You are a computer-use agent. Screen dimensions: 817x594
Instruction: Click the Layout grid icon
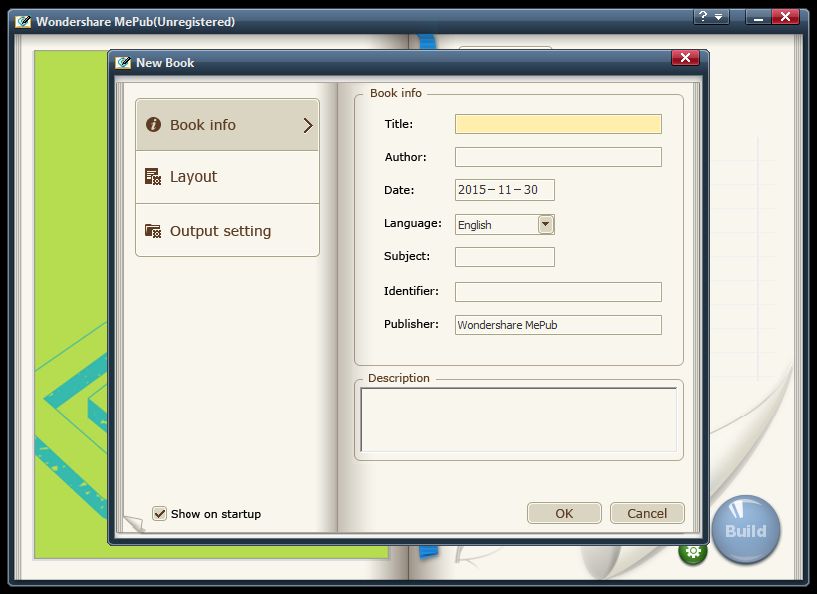(x=153, y=177)
